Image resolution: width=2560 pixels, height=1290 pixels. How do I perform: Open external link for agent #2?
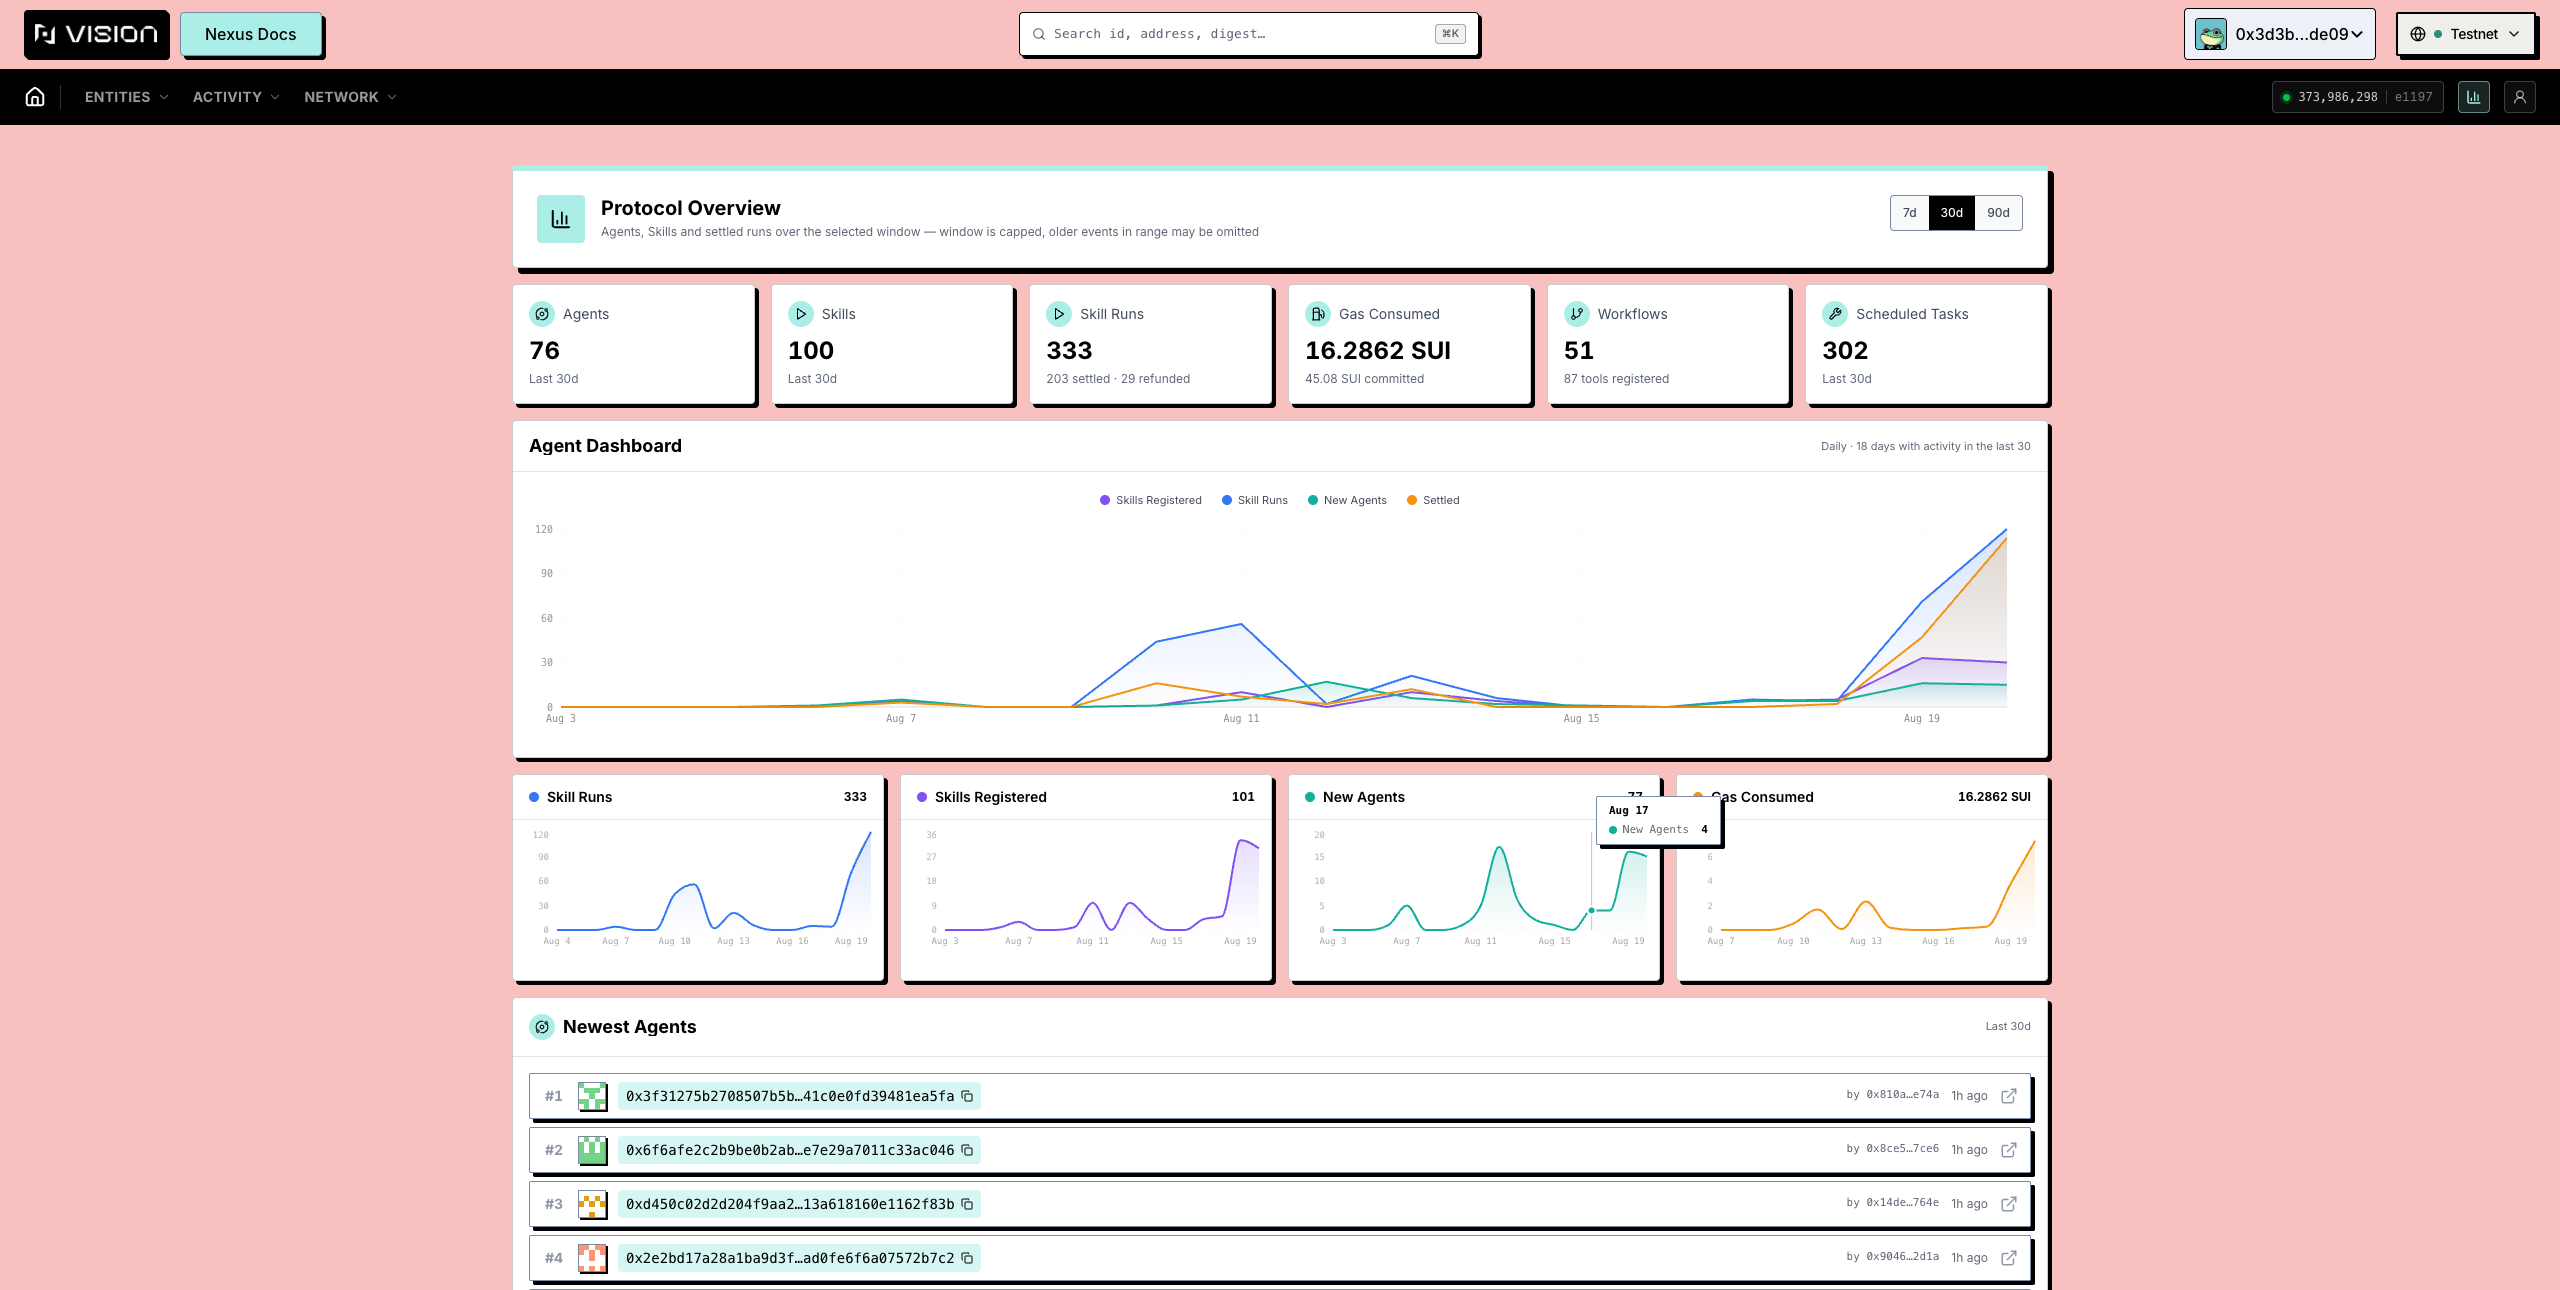[x=2008, y=1150]
